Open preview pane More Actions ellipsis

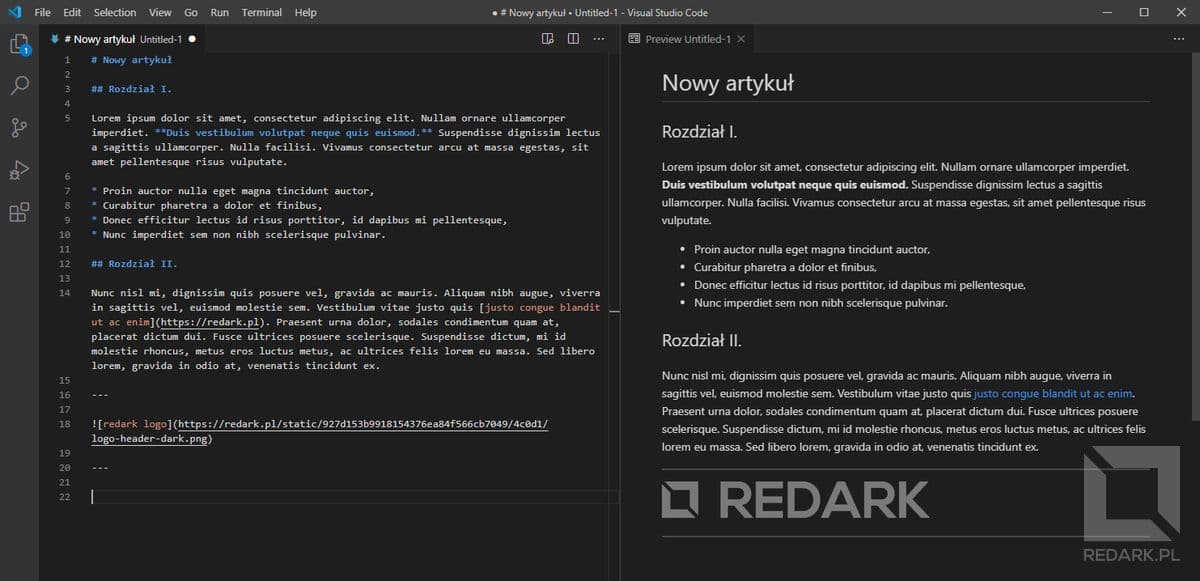click(x=1178, y=39)
